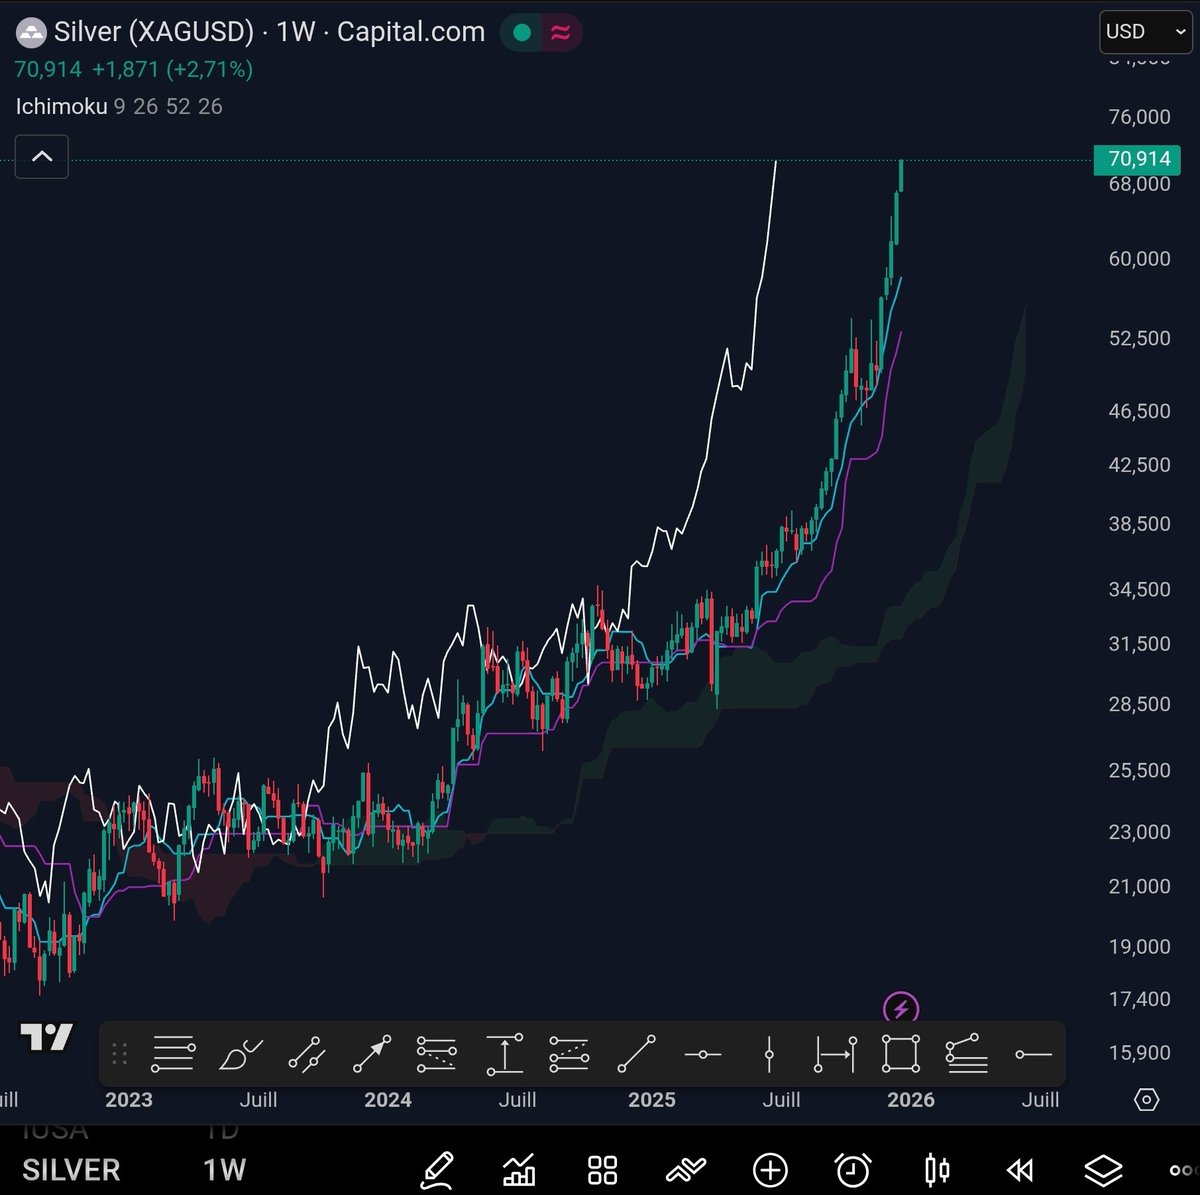The image size is (1200, 1195).
Task: Click the 2025 label on time axis
Action: (652, 1100)
